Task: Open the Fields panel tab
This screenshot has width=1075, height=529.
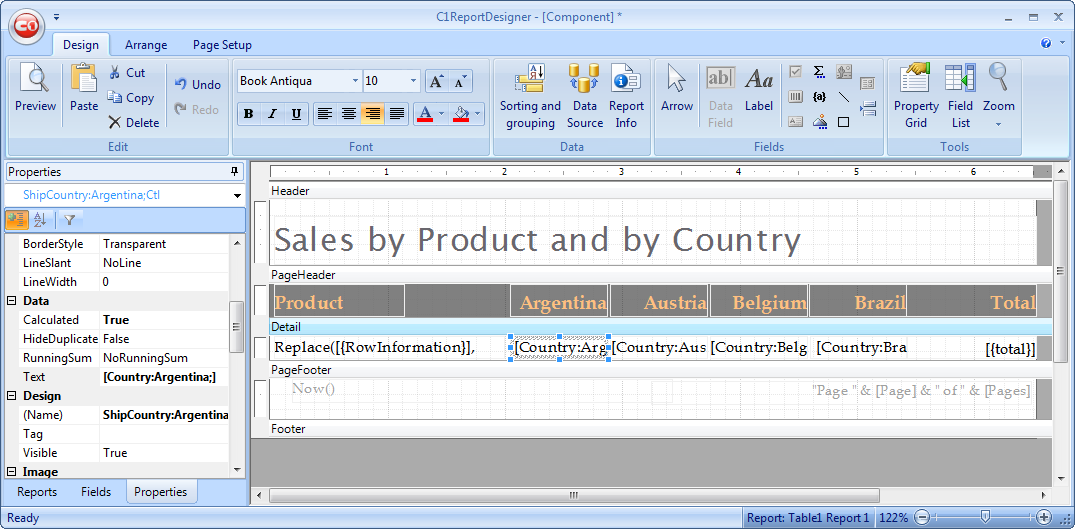Action: [96, 492]
